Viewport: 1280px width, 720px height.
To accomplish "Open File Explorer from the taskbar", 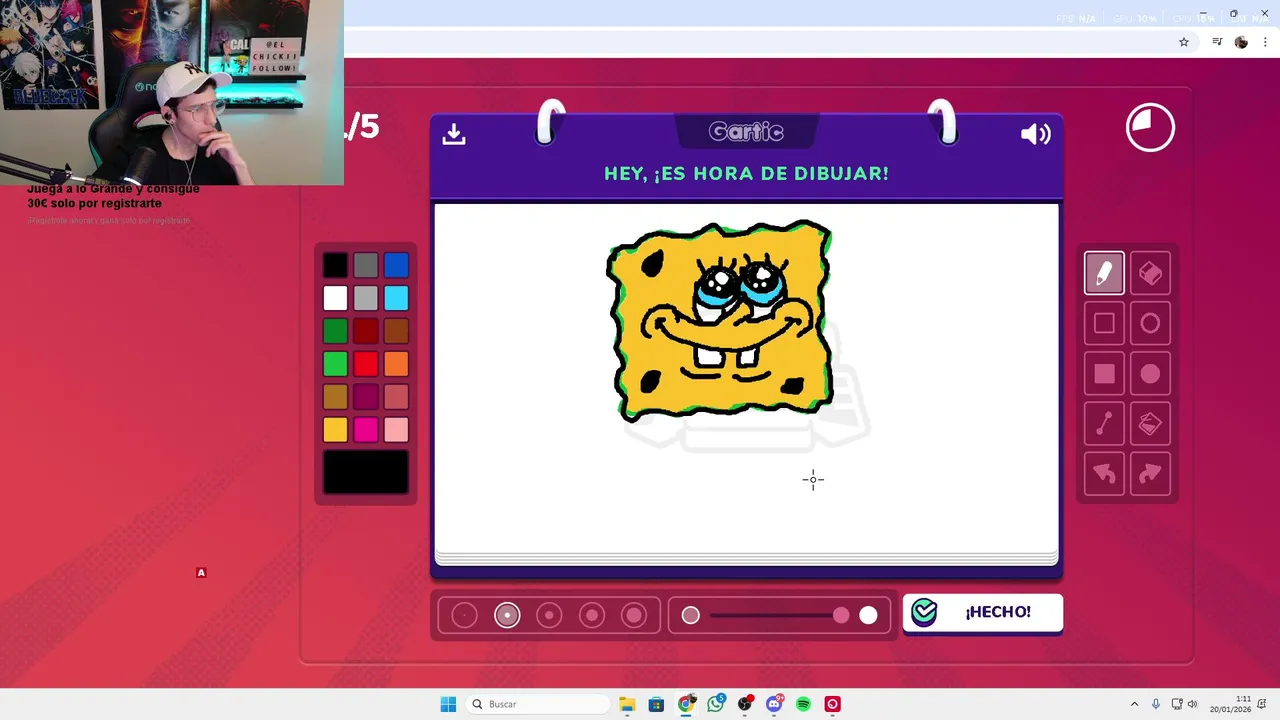I will coord(627,704).
